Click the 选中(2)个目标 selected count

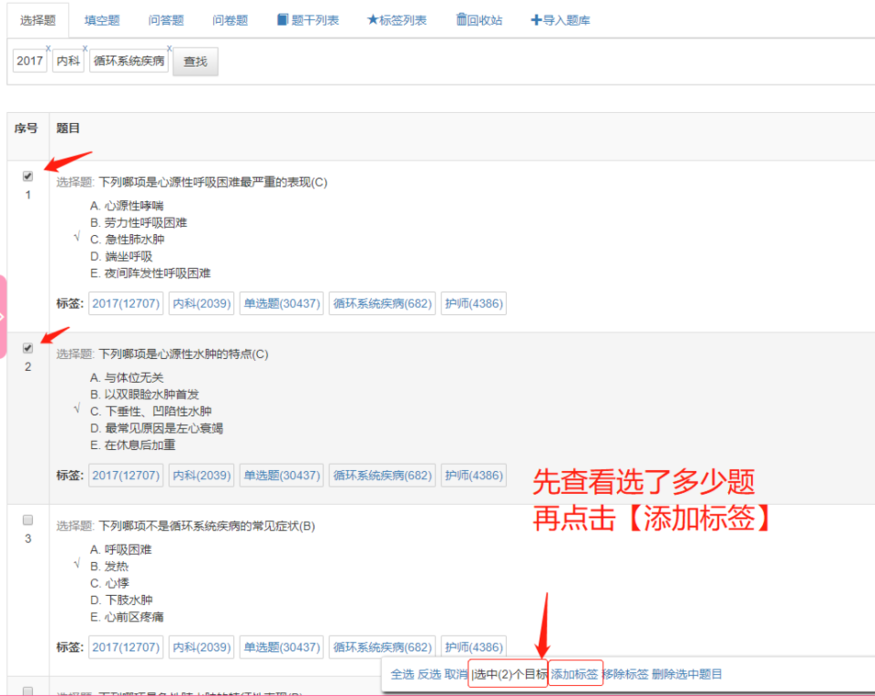click(x=509, y=675)
